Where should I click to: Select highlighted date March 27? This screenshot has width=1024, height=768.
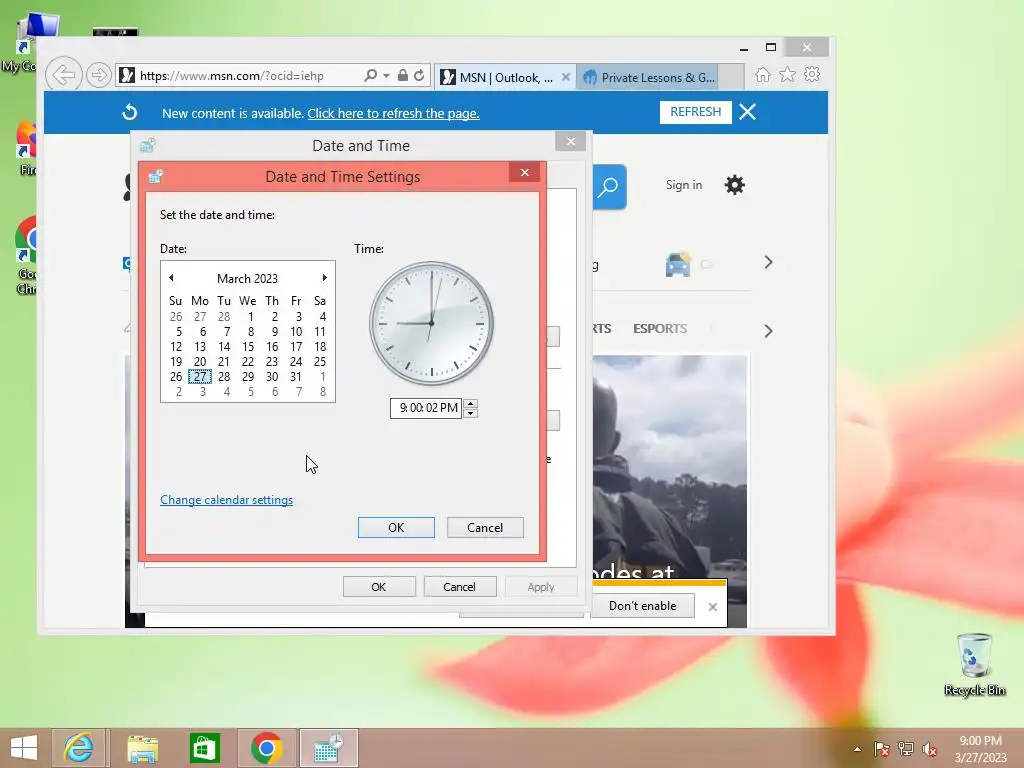[x=200, y=377]
